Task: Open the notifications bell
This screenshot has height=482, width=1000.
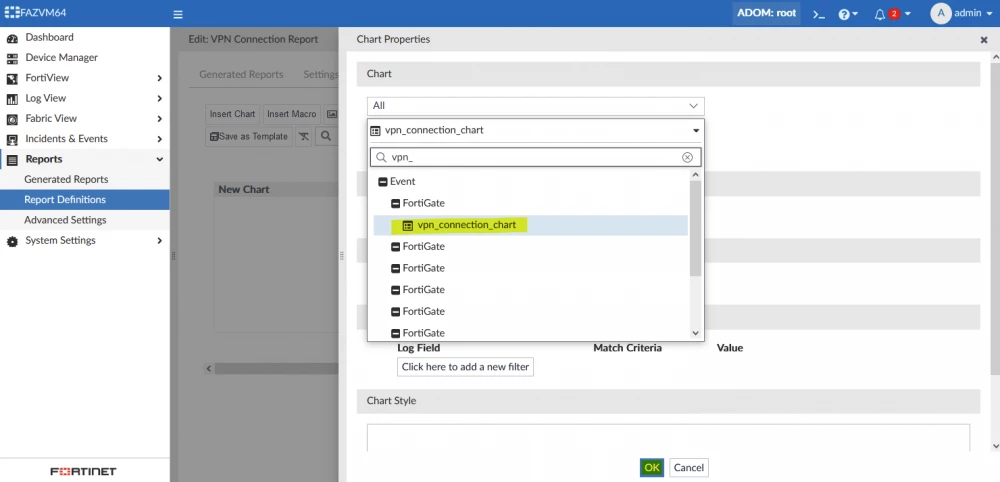Action: coord(880,14)
